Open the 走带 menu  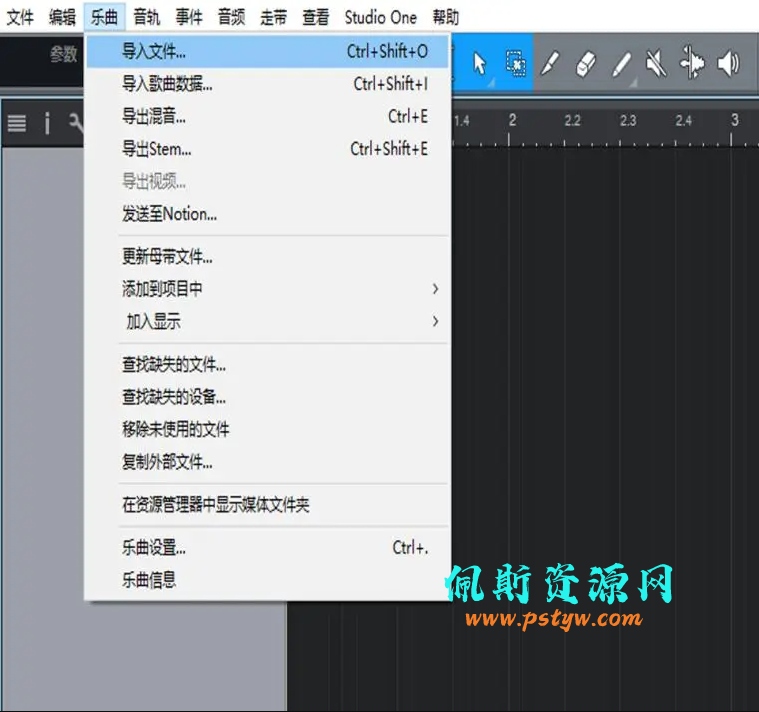[273, 17]
